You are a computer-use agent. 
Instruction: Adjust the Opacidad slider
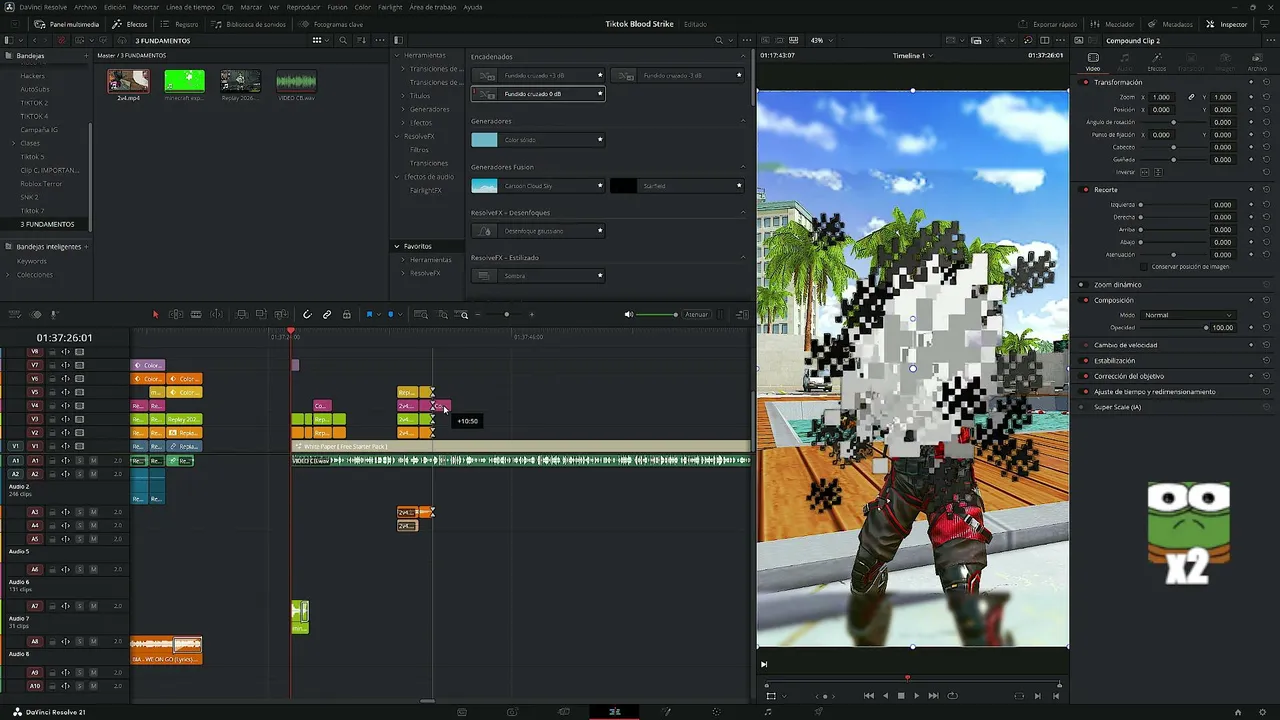tap(1174, 328)
